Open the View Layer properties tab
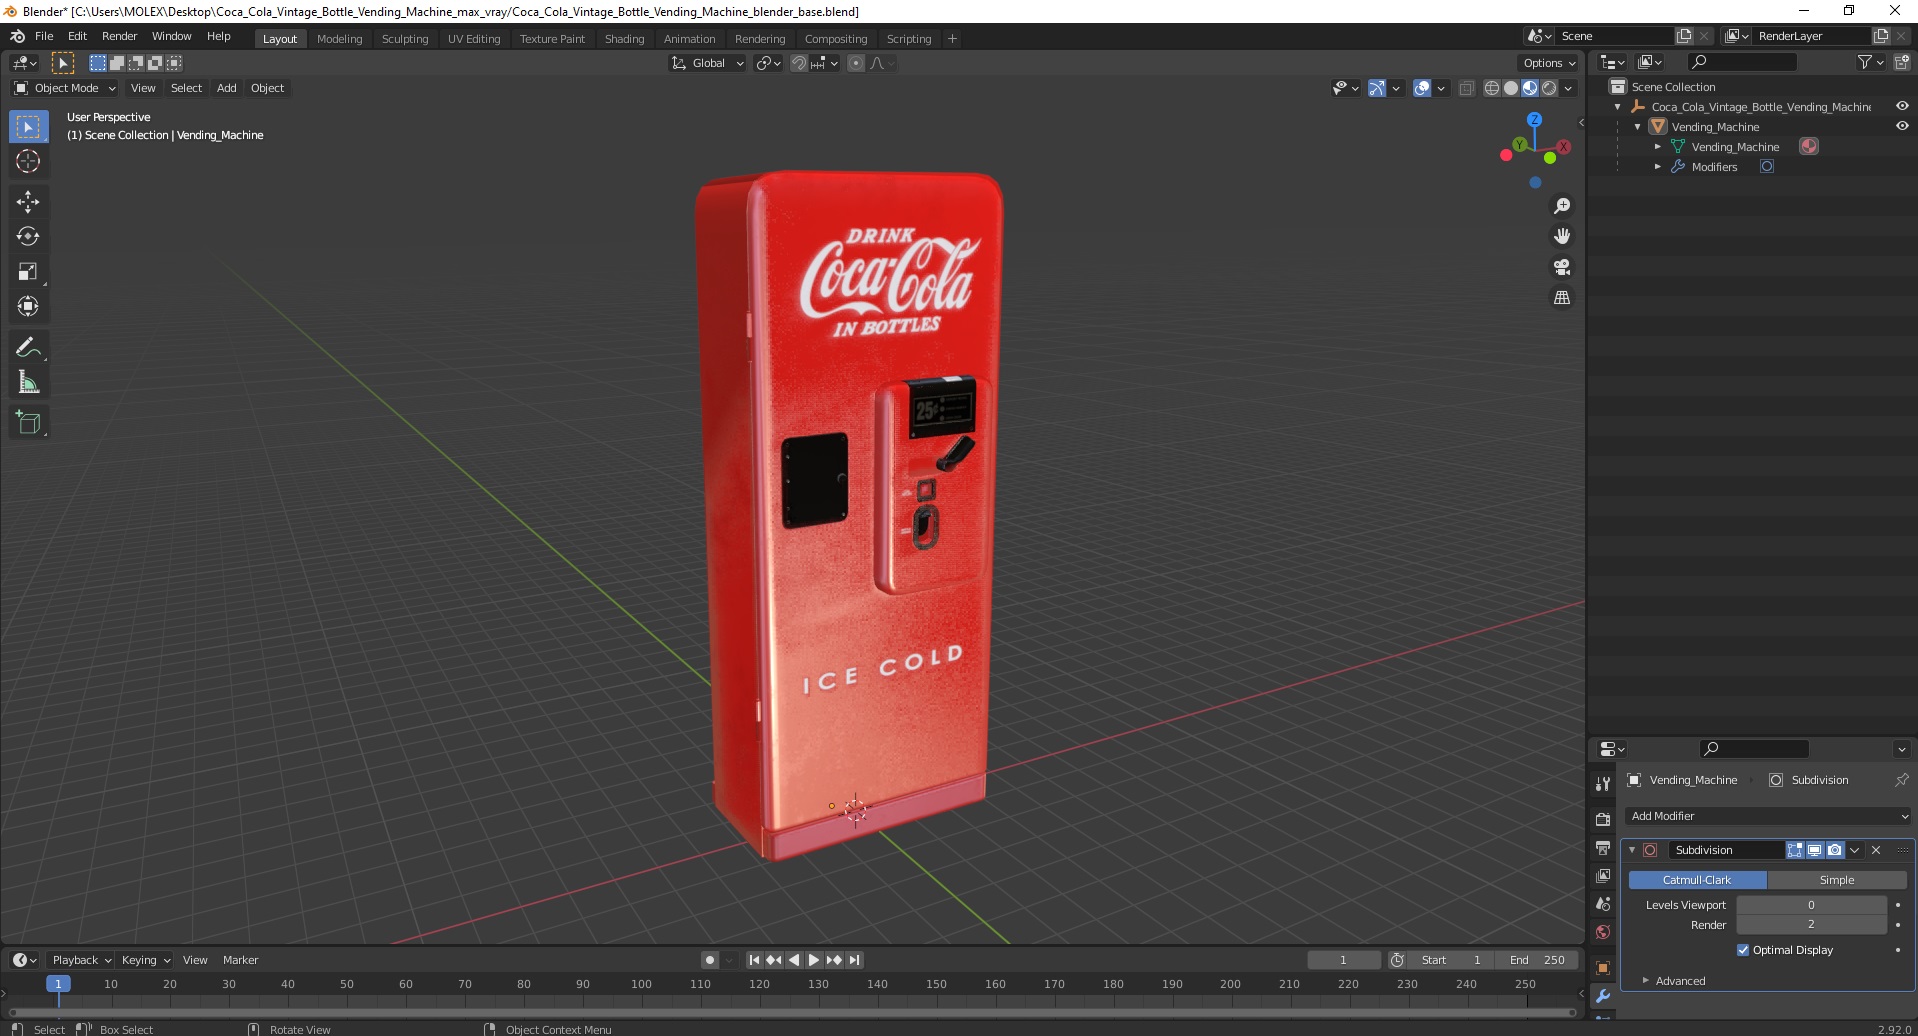 pyautogui.click(x=1603, y=876)
